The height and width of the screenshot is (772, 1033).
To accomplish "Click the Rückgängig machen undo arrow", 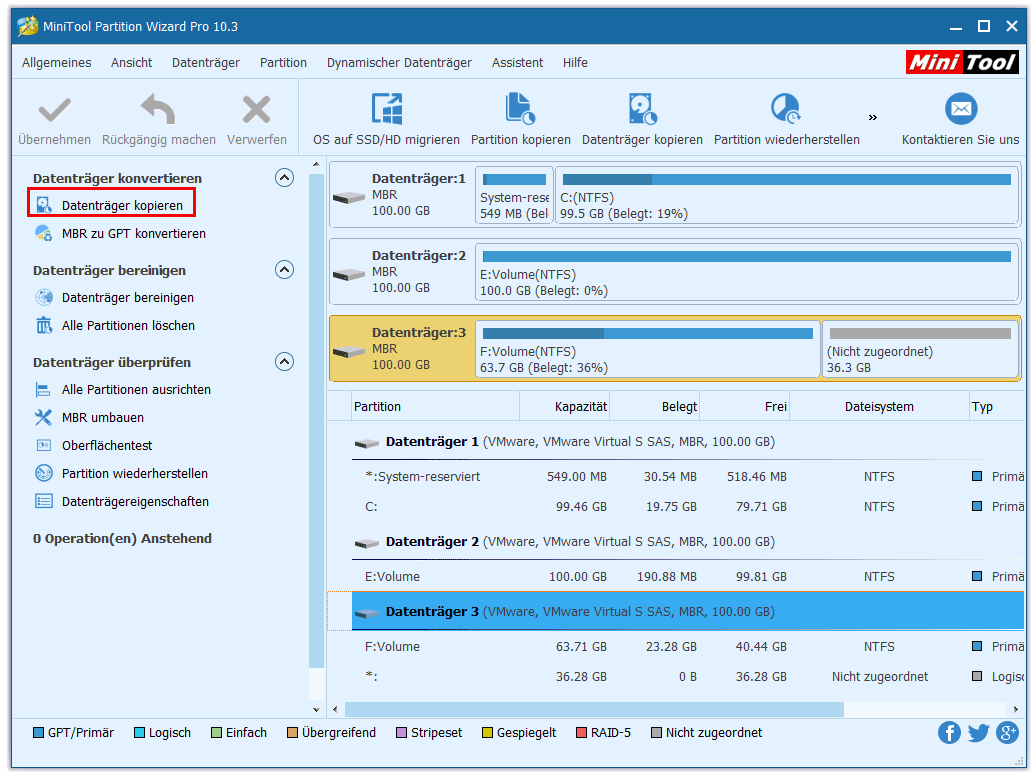I will pos(158,109).
